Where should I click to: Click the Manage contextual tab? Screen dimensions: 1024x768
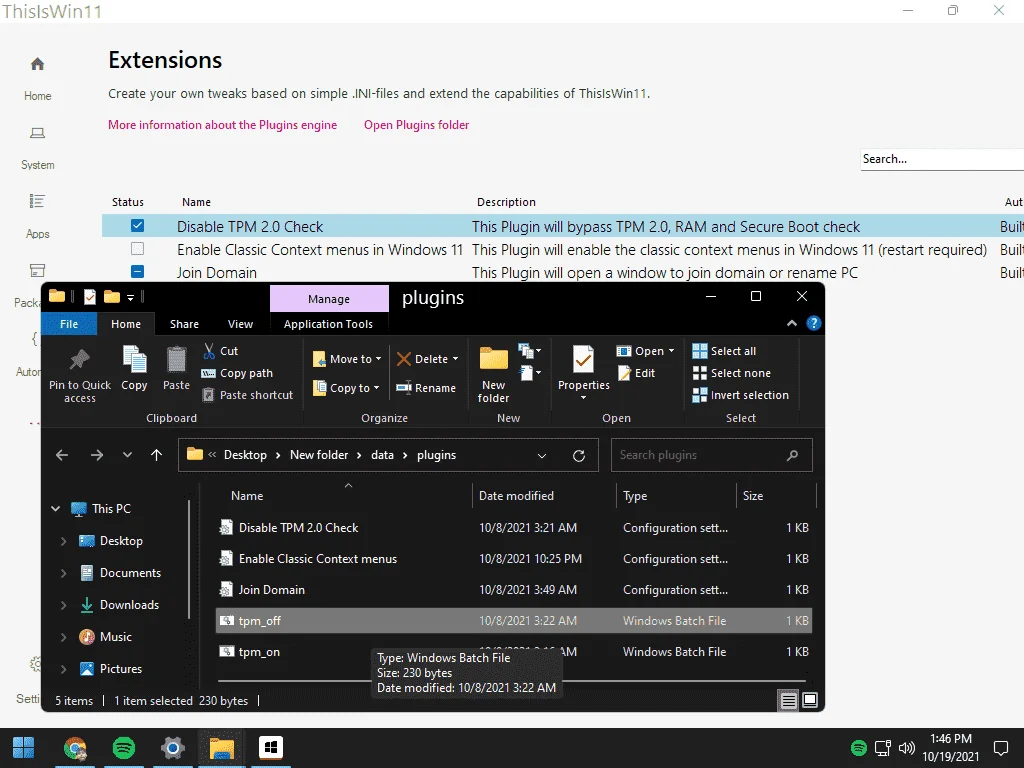pyautogui.click(x=329, y=299)
